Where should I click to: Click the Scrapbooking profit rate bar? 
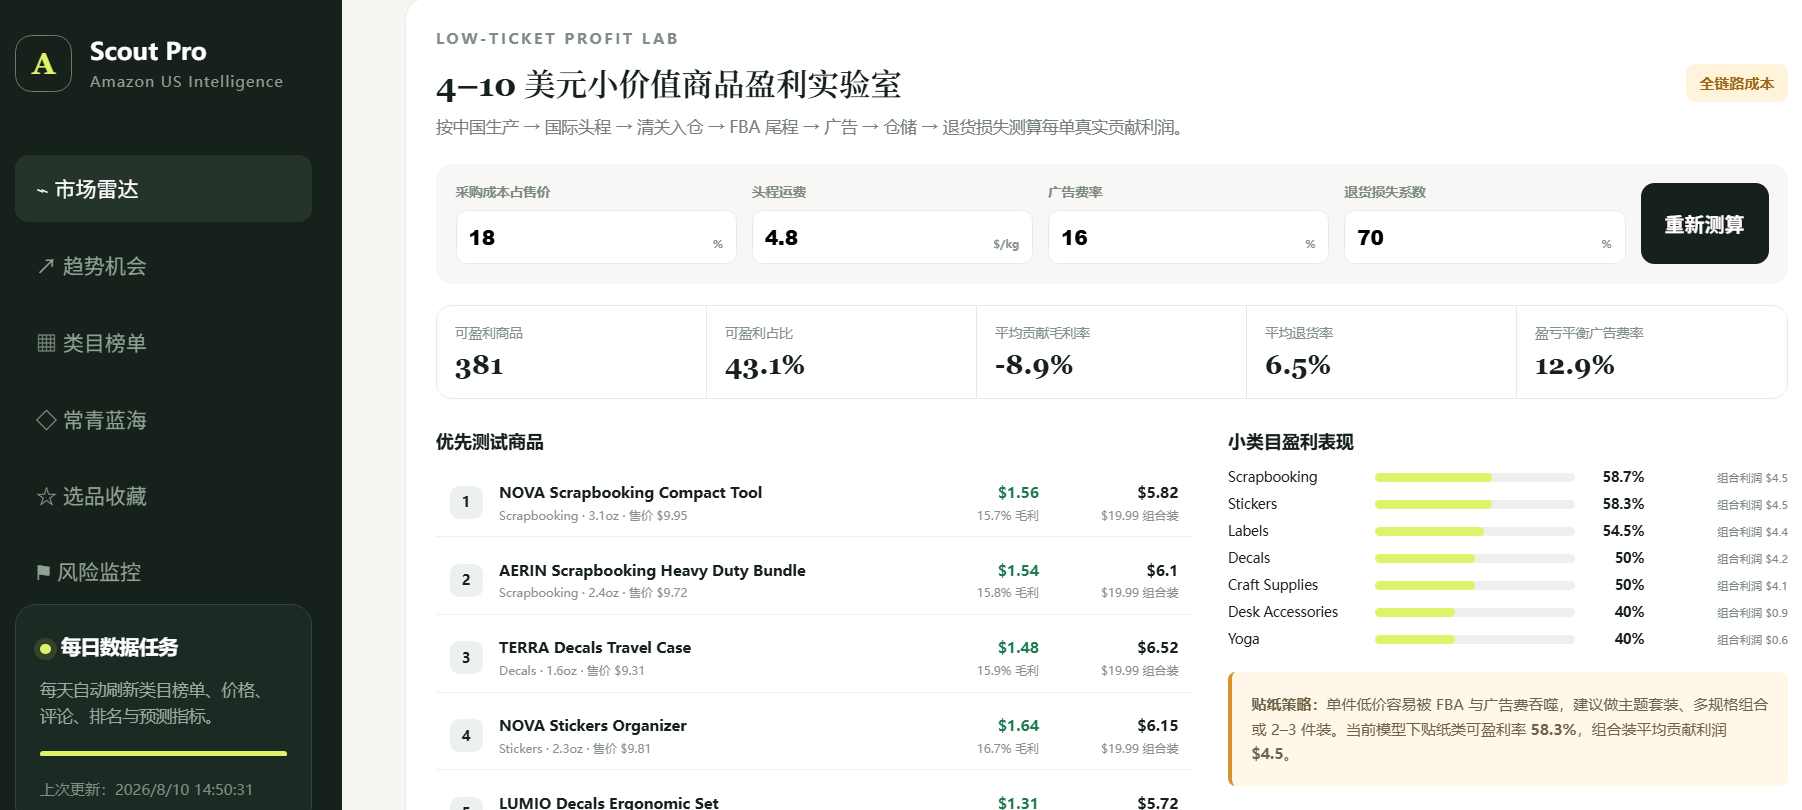click(1474, 478)
